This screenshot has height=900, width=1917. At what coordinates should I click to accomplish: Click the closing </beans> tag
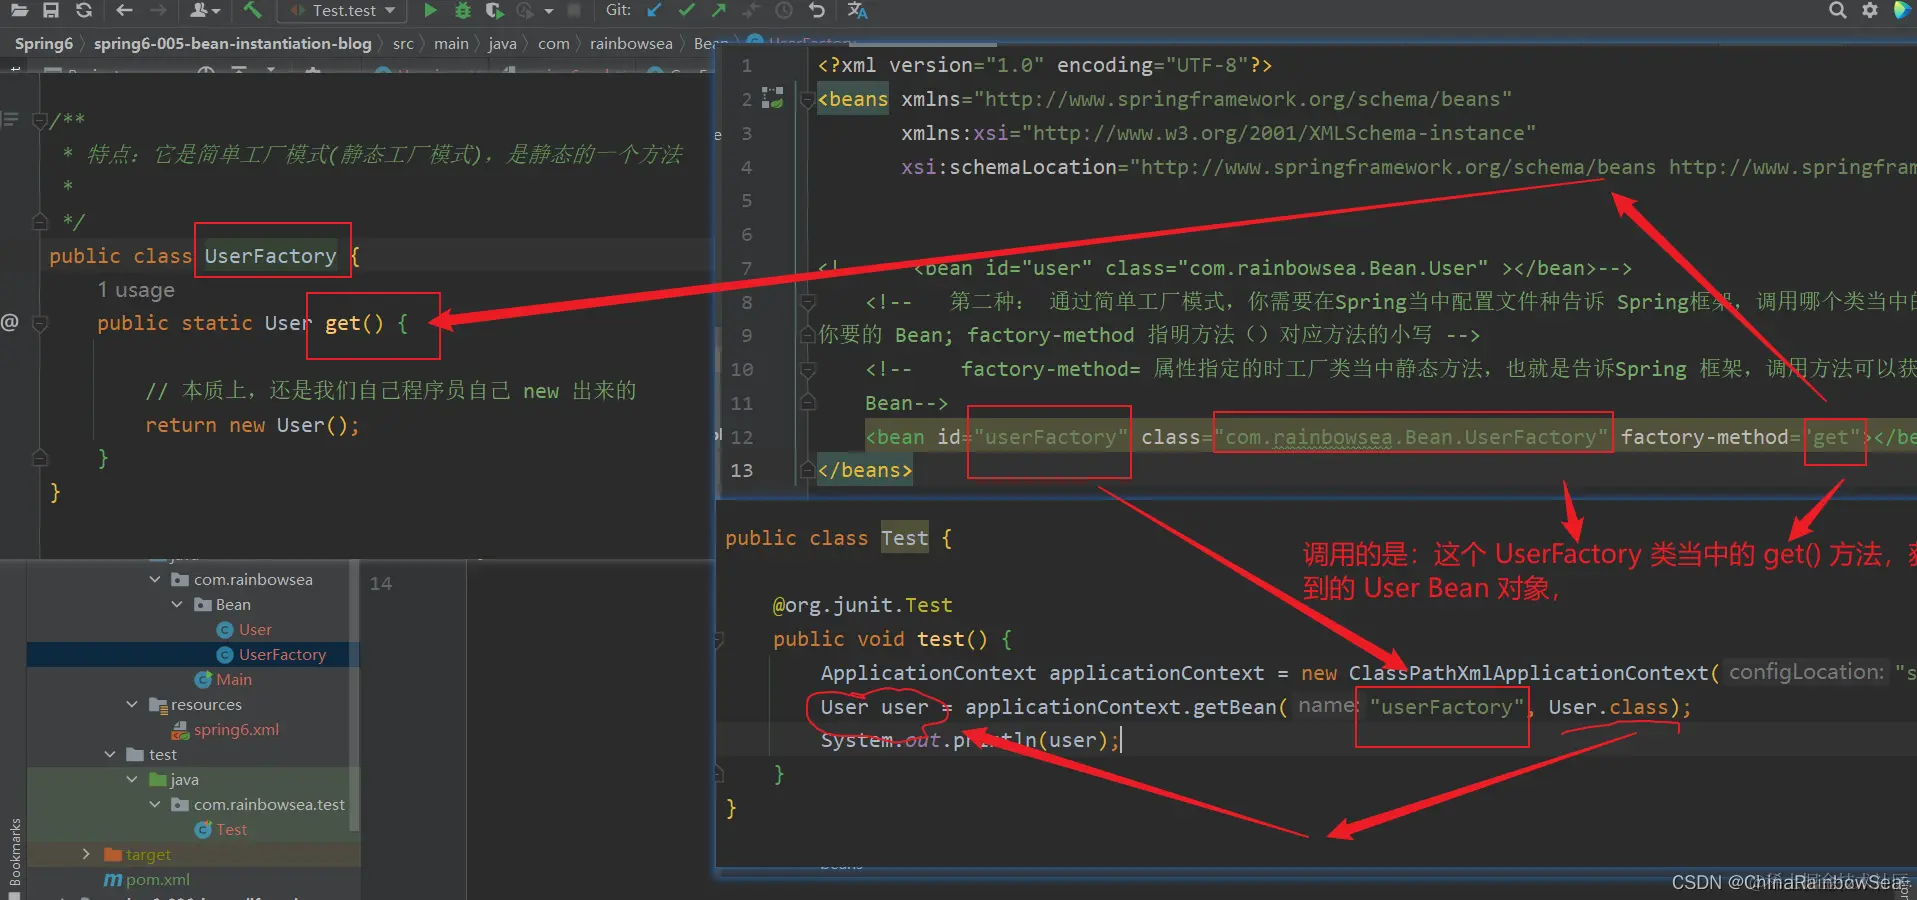coord(865,470)
